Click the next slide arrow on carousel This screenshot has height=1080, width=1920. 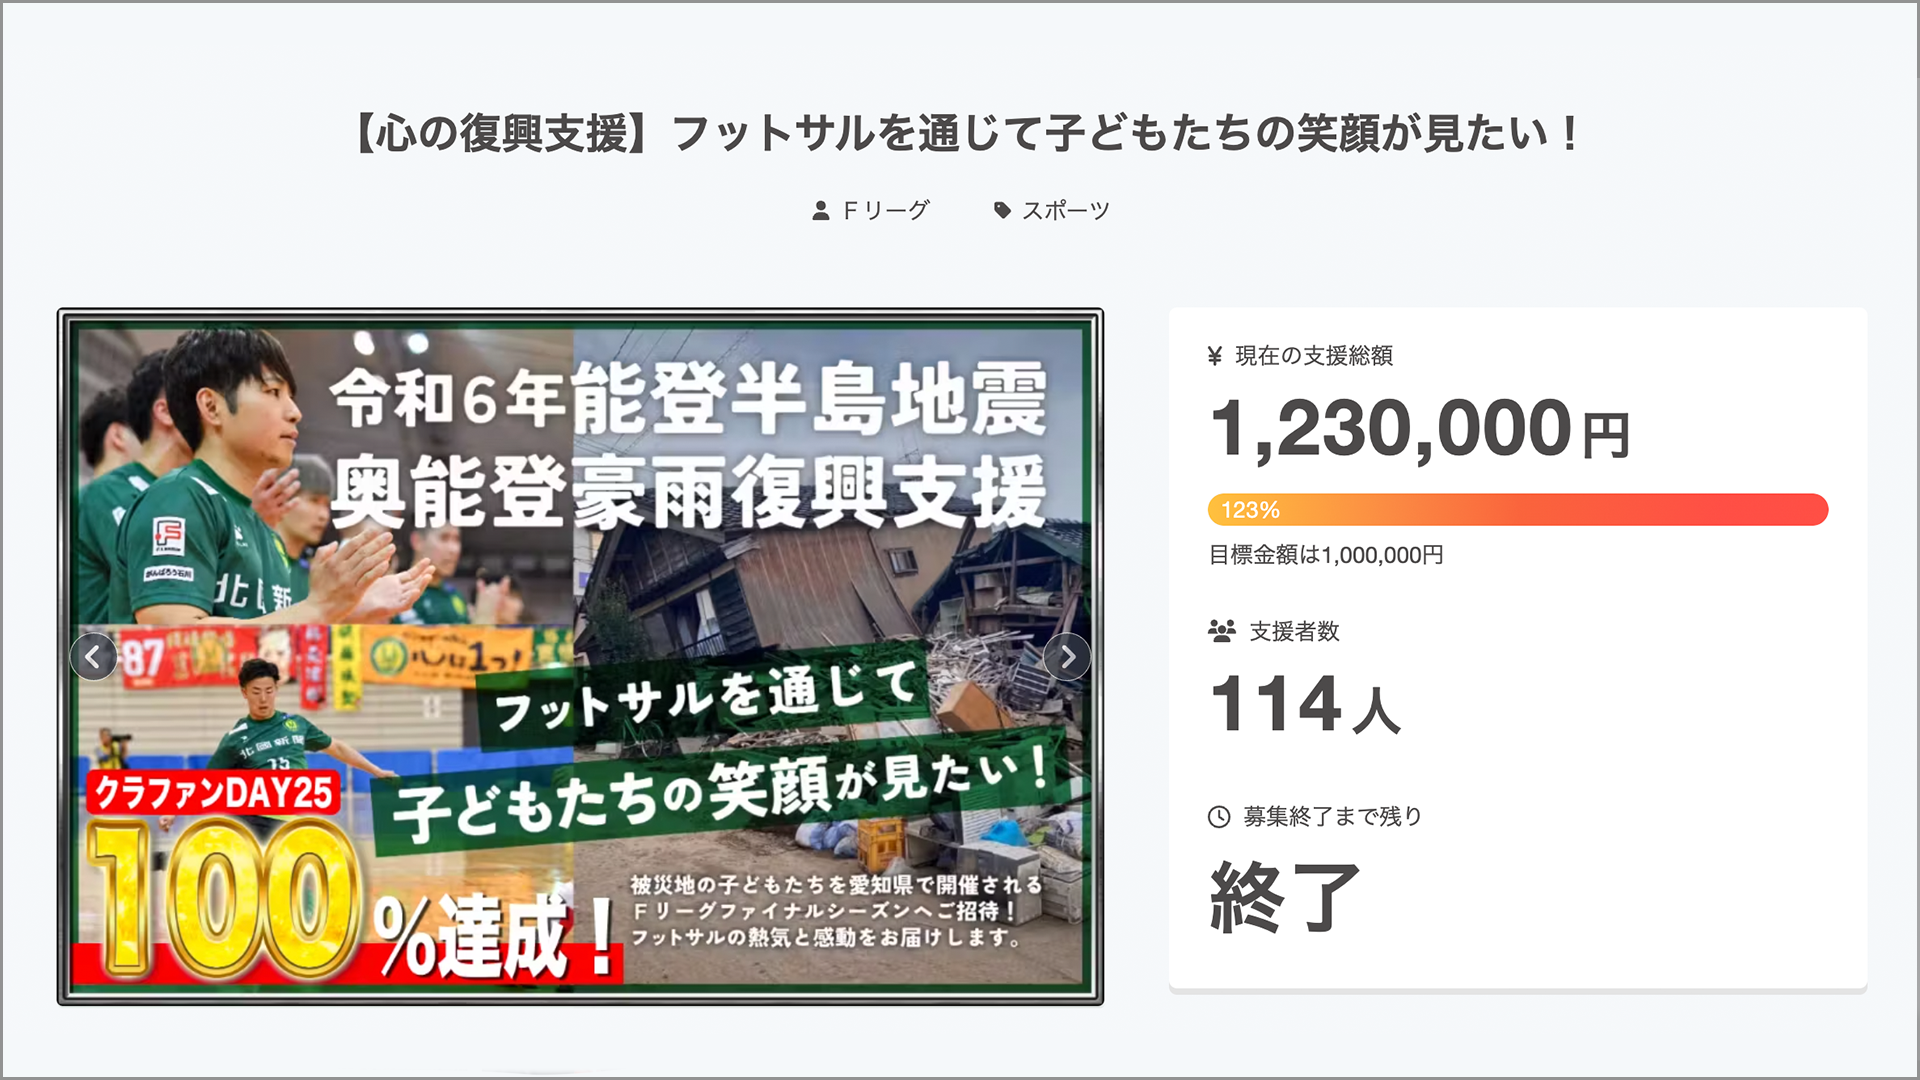(x=1067, y=657)
